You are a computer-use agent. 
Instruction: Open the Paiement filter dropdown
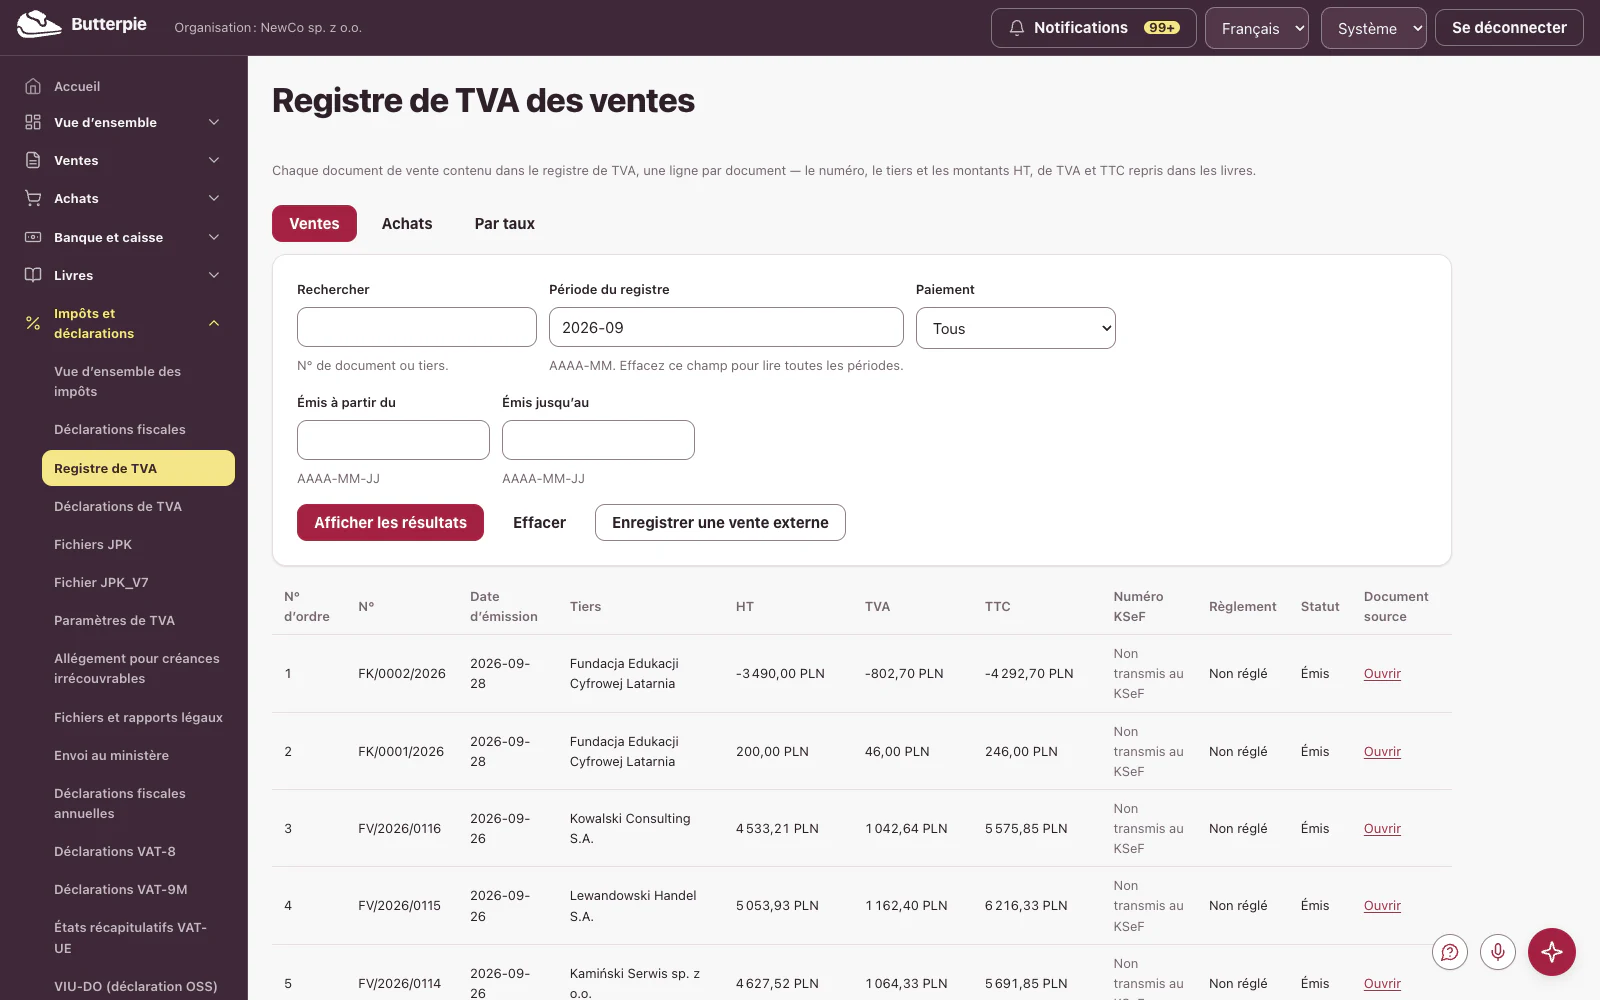[x=1016, y=328]
